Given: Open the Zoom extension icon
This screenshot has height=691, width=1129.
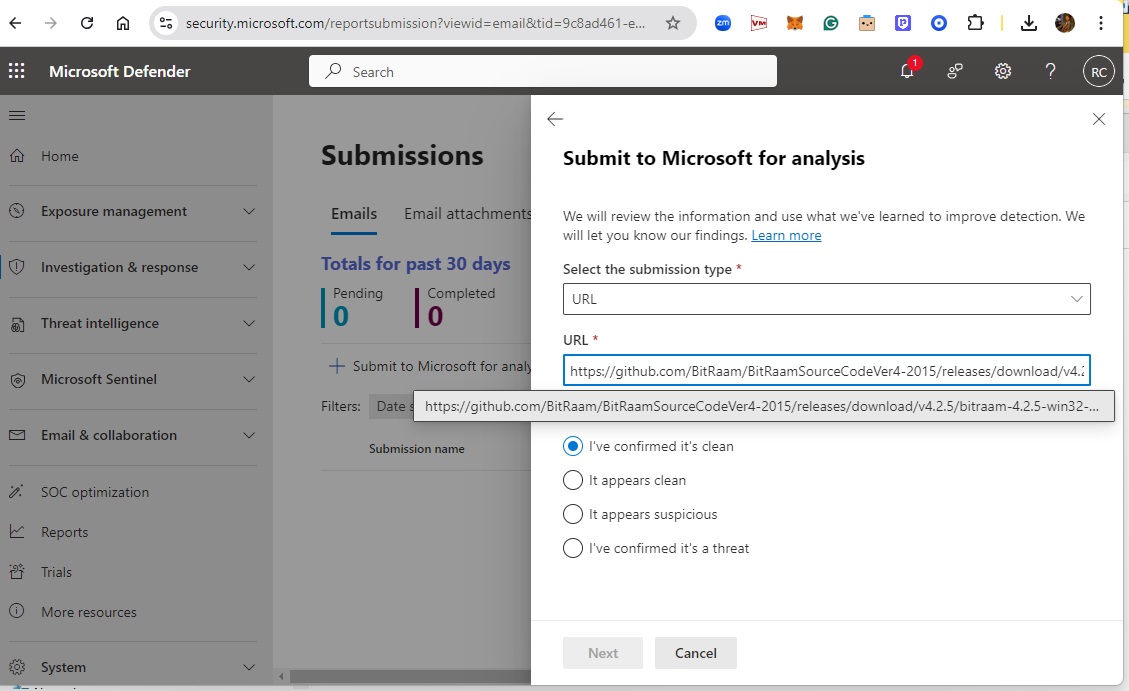Looking at the screenshot, I should (722, 23).
